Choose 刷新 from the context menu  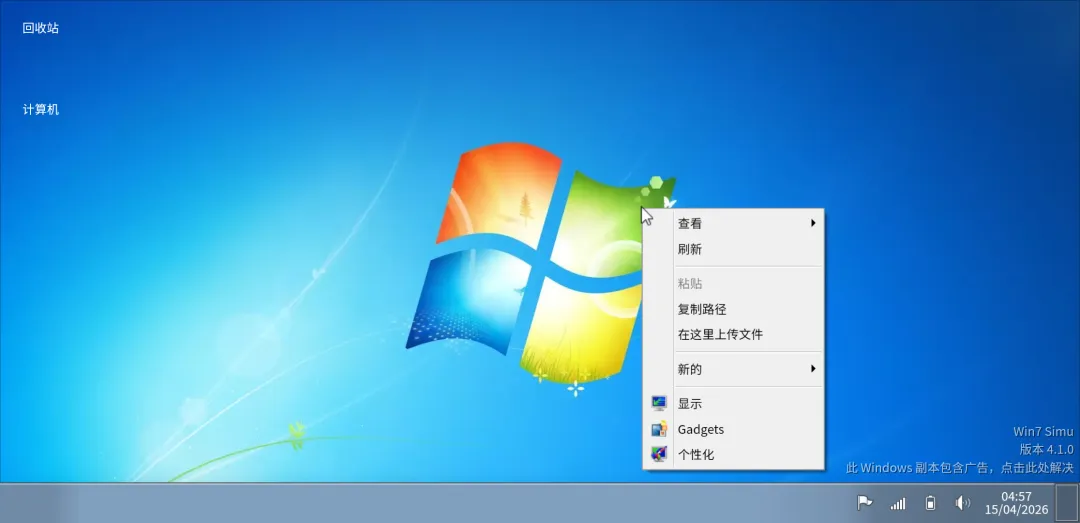click(x=734, y=249)
